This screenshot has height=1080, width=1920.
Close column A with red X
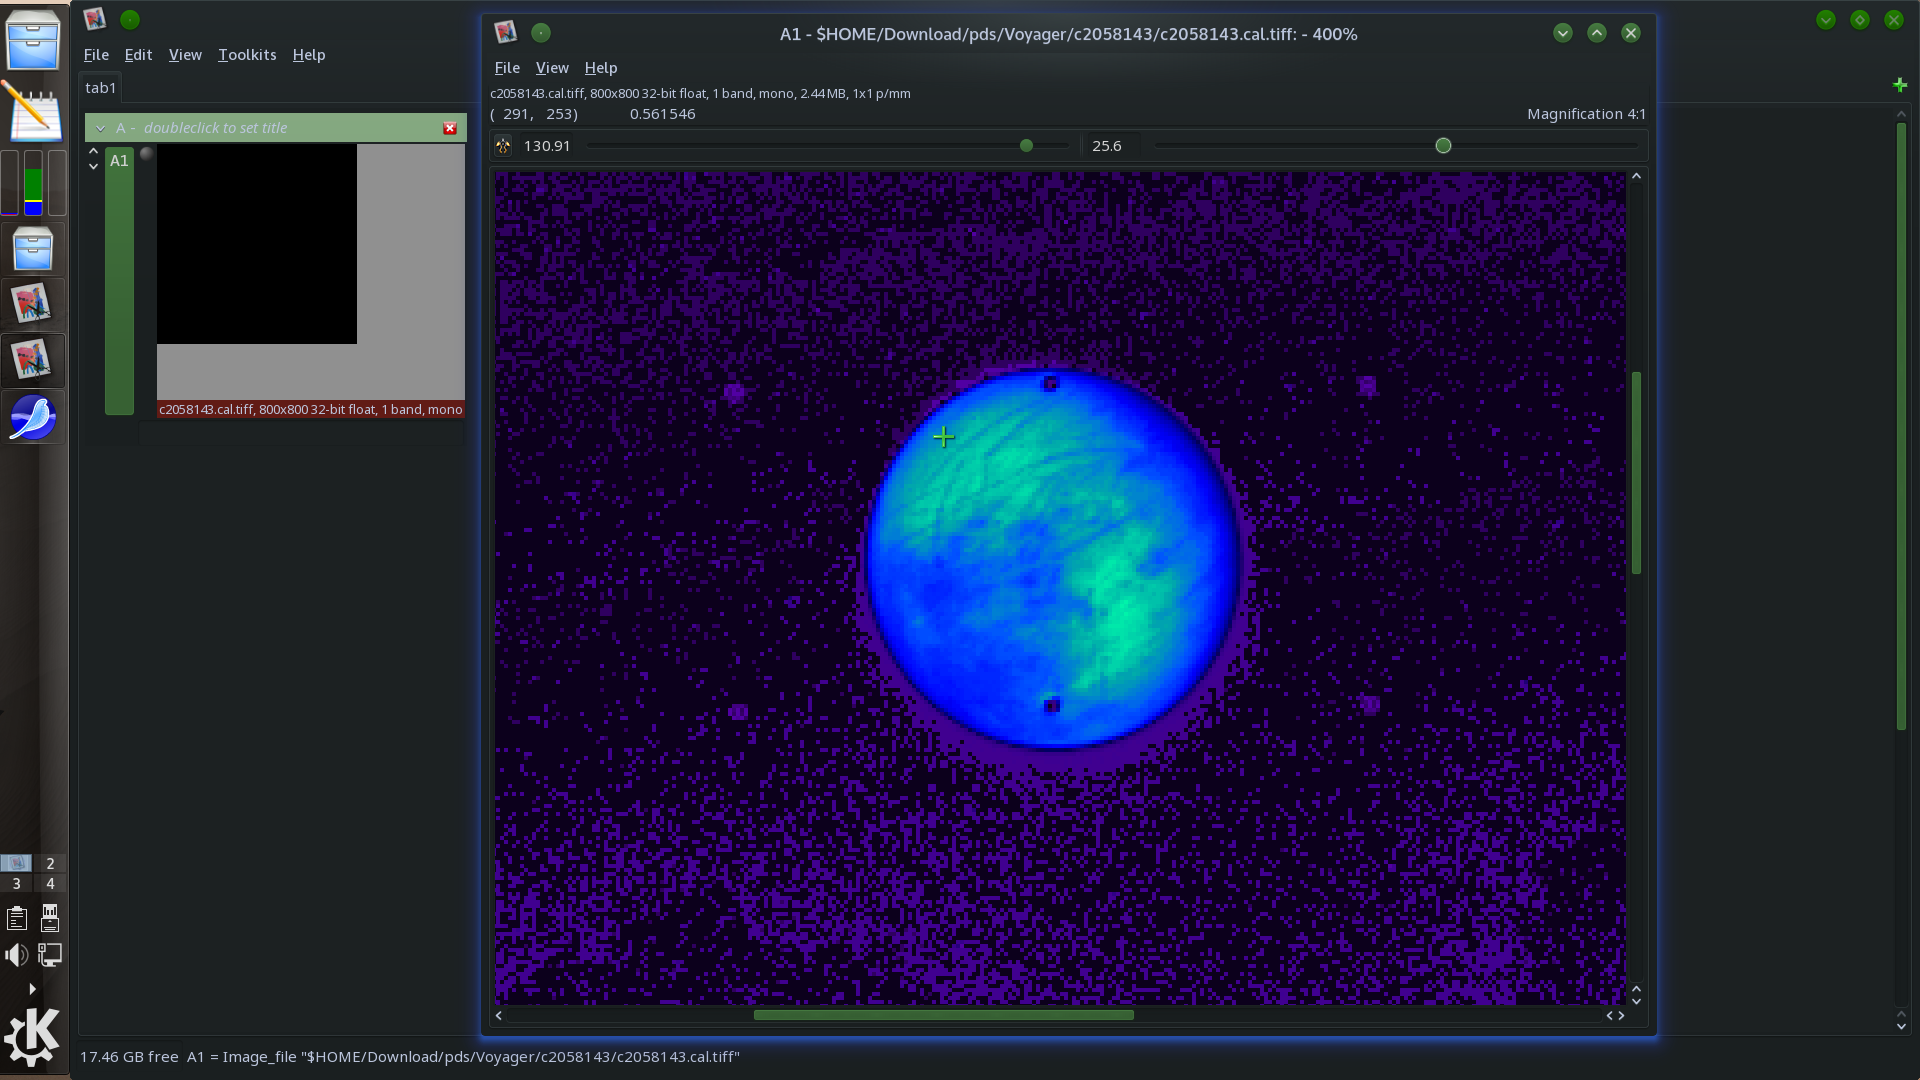(450, 128)
